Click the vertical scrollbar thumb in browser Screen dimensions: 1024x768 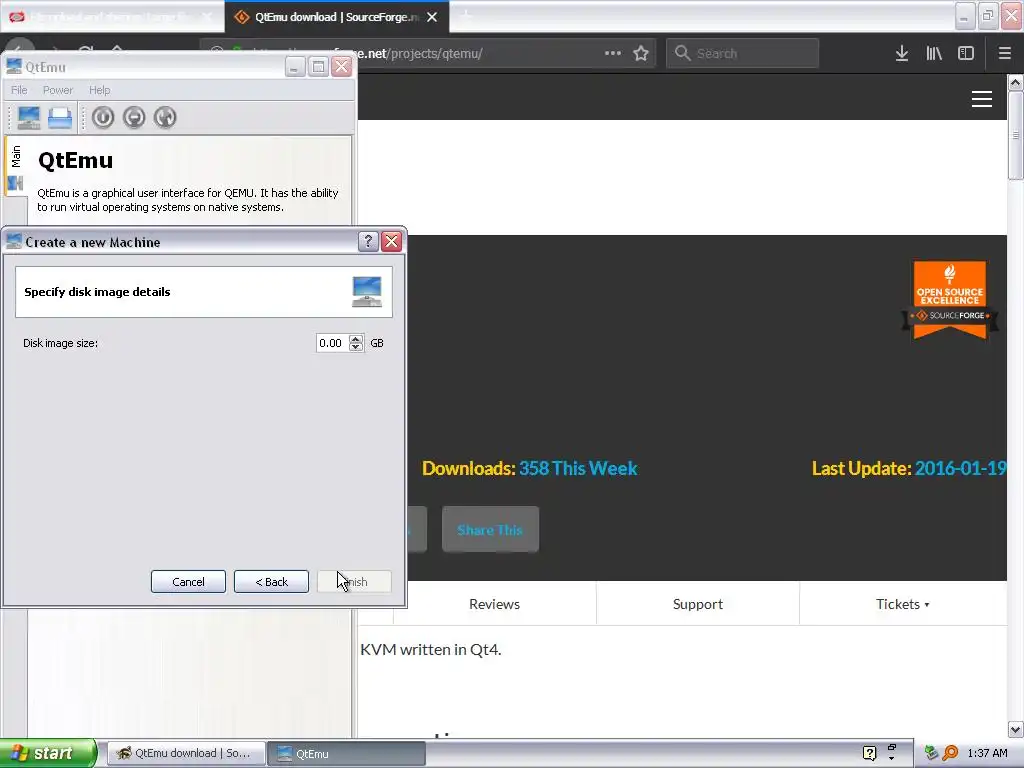click(1015, 135)
